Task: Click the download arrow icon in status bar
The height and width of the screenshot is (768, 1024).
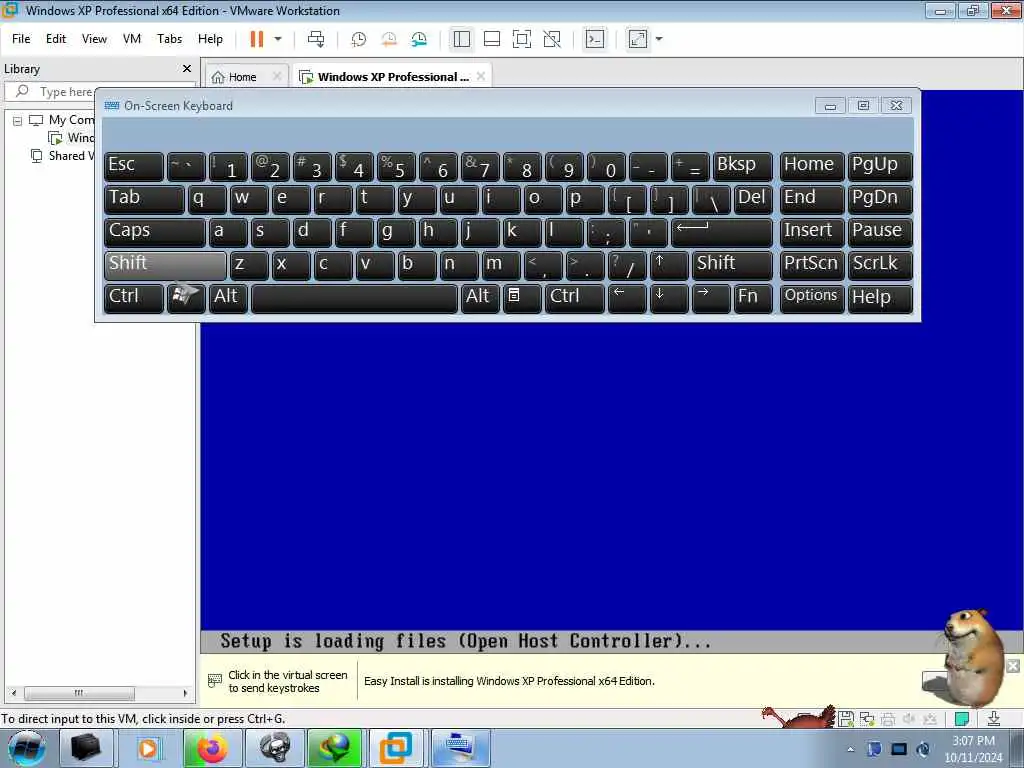Action: click(993, 719)
